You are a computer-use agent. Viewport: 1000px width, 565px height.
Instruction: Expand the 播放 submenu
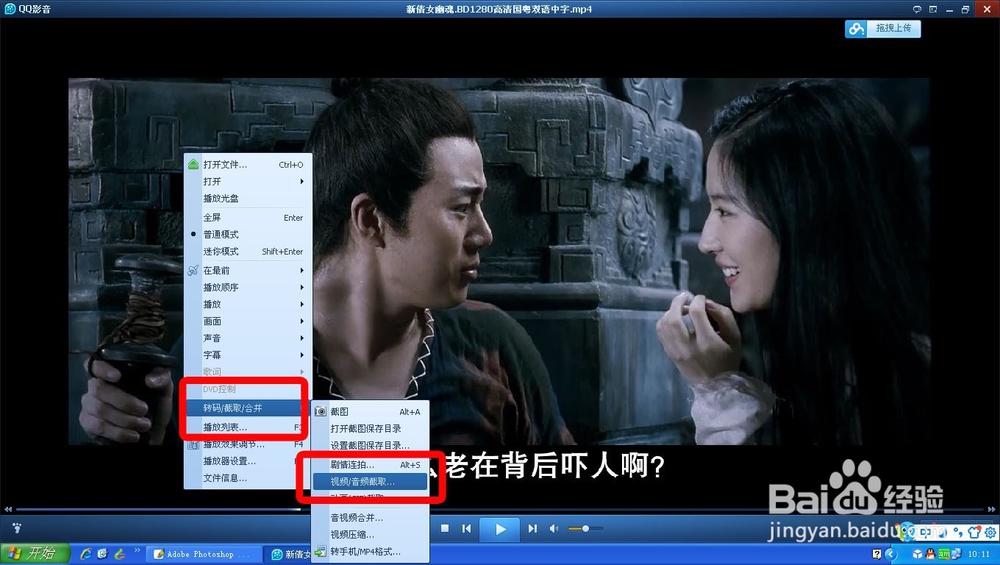248,304
